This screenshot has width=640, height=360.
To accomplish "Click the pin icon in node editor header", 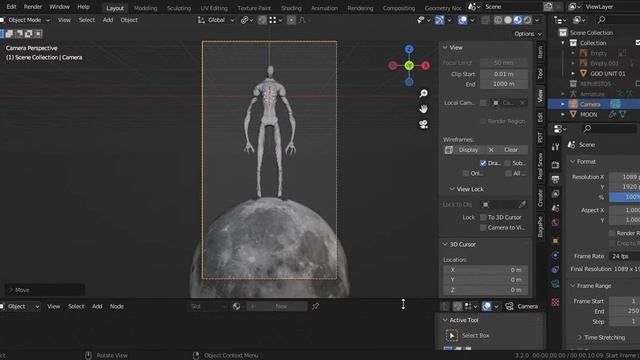I will [x=315, y=306].
